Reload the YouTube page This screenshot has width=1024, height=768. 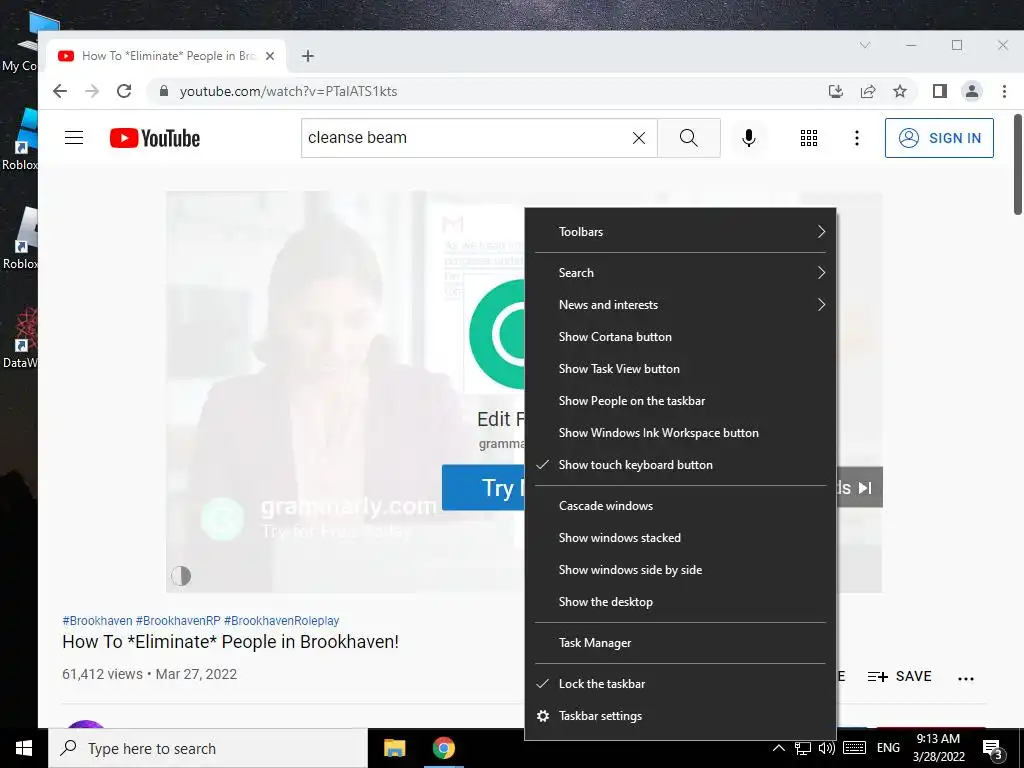click(x=124, y=91)
